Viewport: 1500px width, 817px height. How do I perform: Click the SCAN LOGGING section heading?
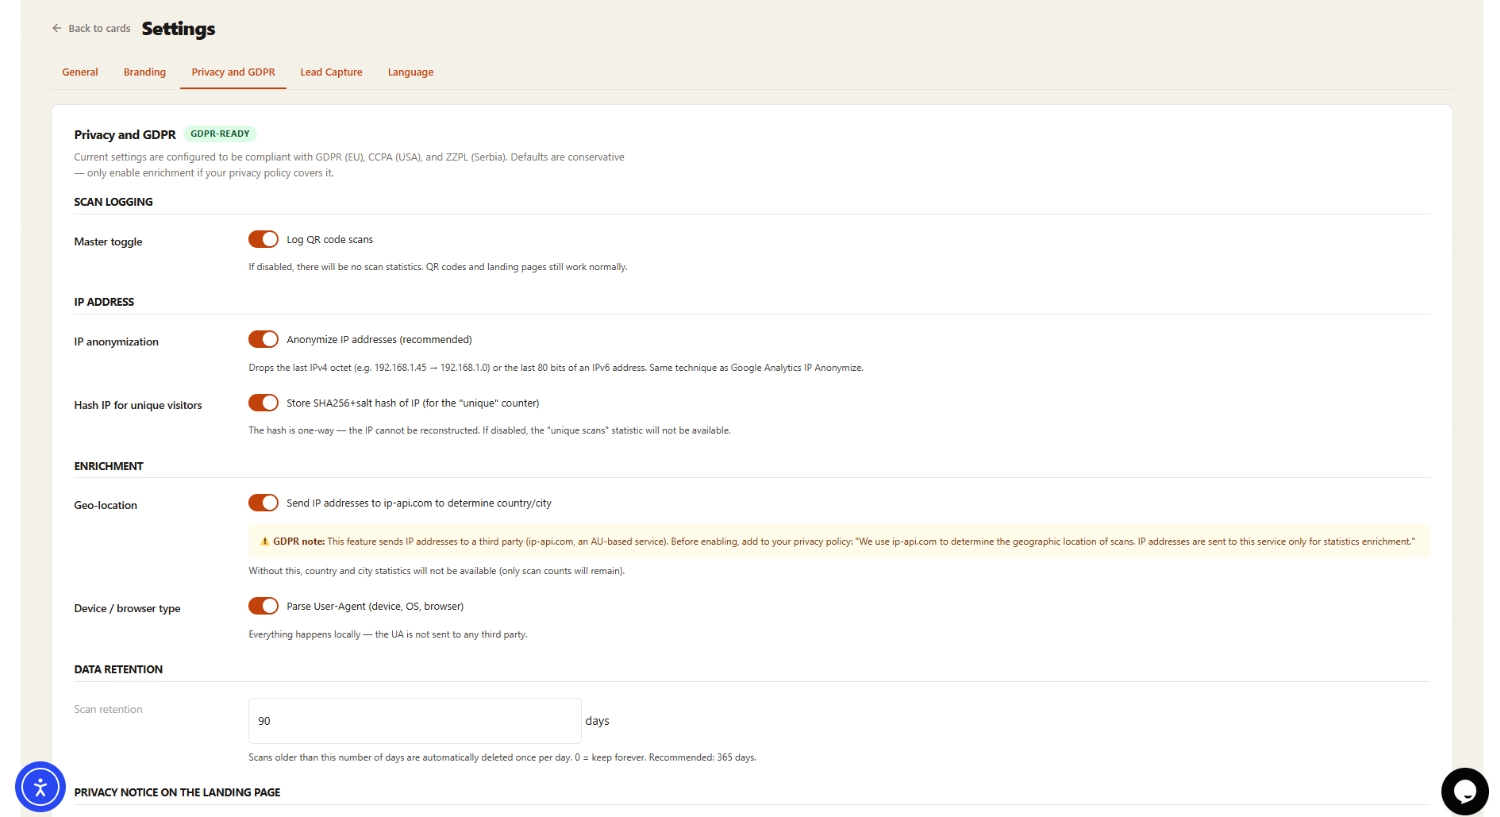(113, 202)
